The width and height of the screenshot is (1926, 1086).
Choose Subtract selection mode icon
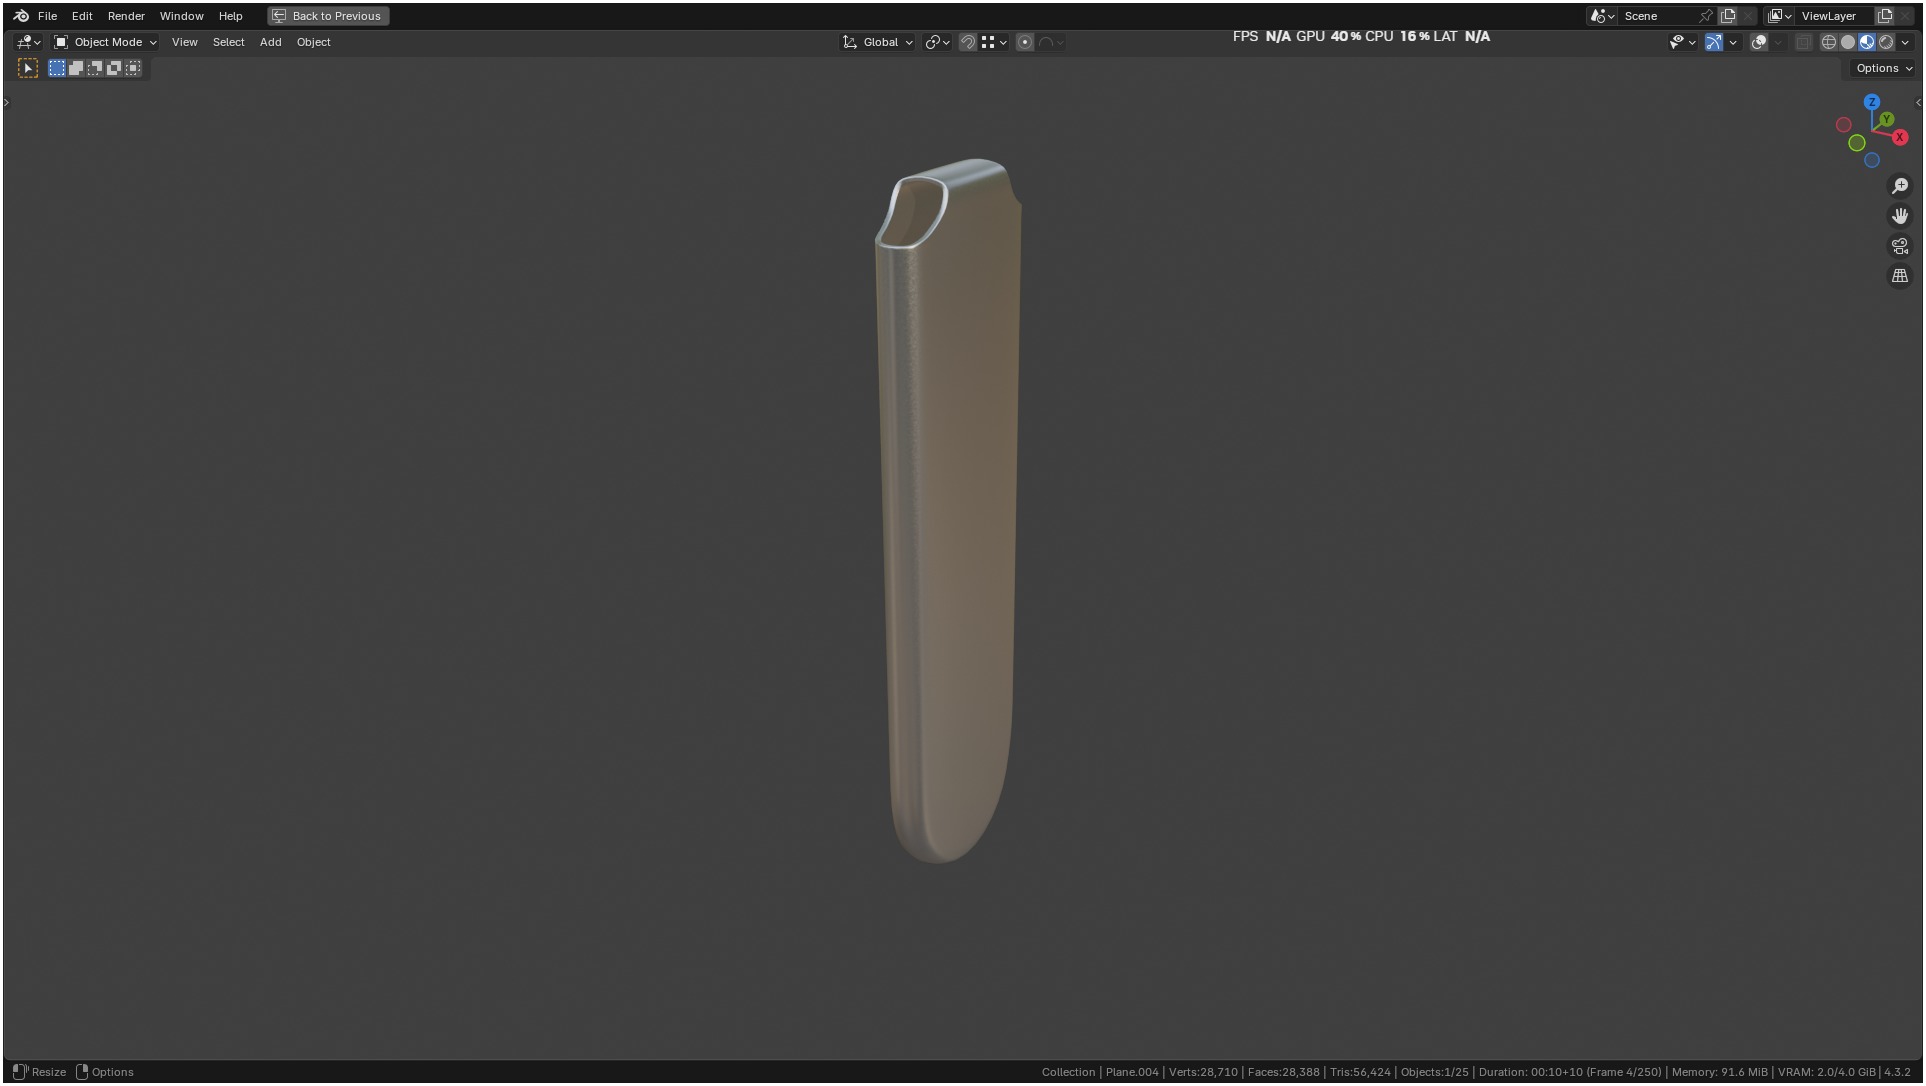click(95, 68)
